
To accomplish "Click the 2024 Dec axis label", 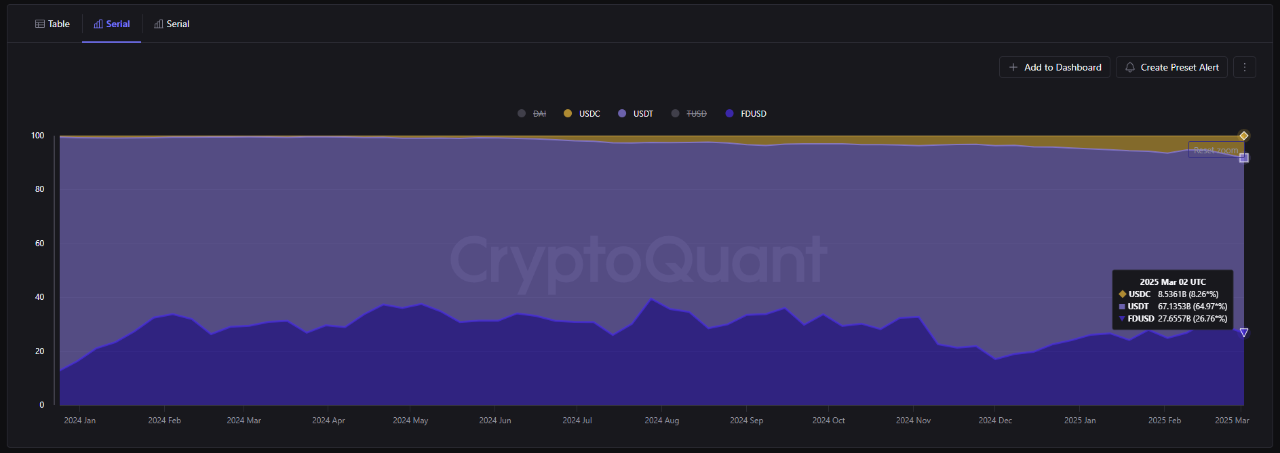I will [x=995, y=420].
